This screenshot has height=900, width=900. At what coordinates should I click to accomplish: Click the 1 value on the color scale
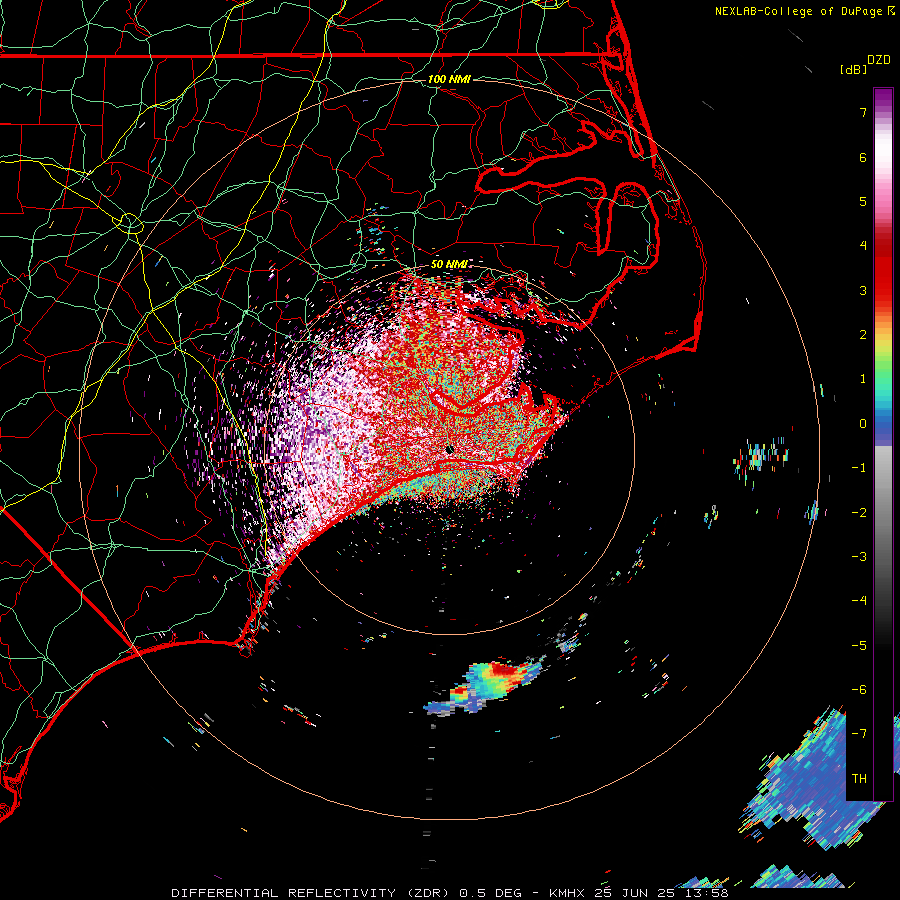tap(863, 379)
